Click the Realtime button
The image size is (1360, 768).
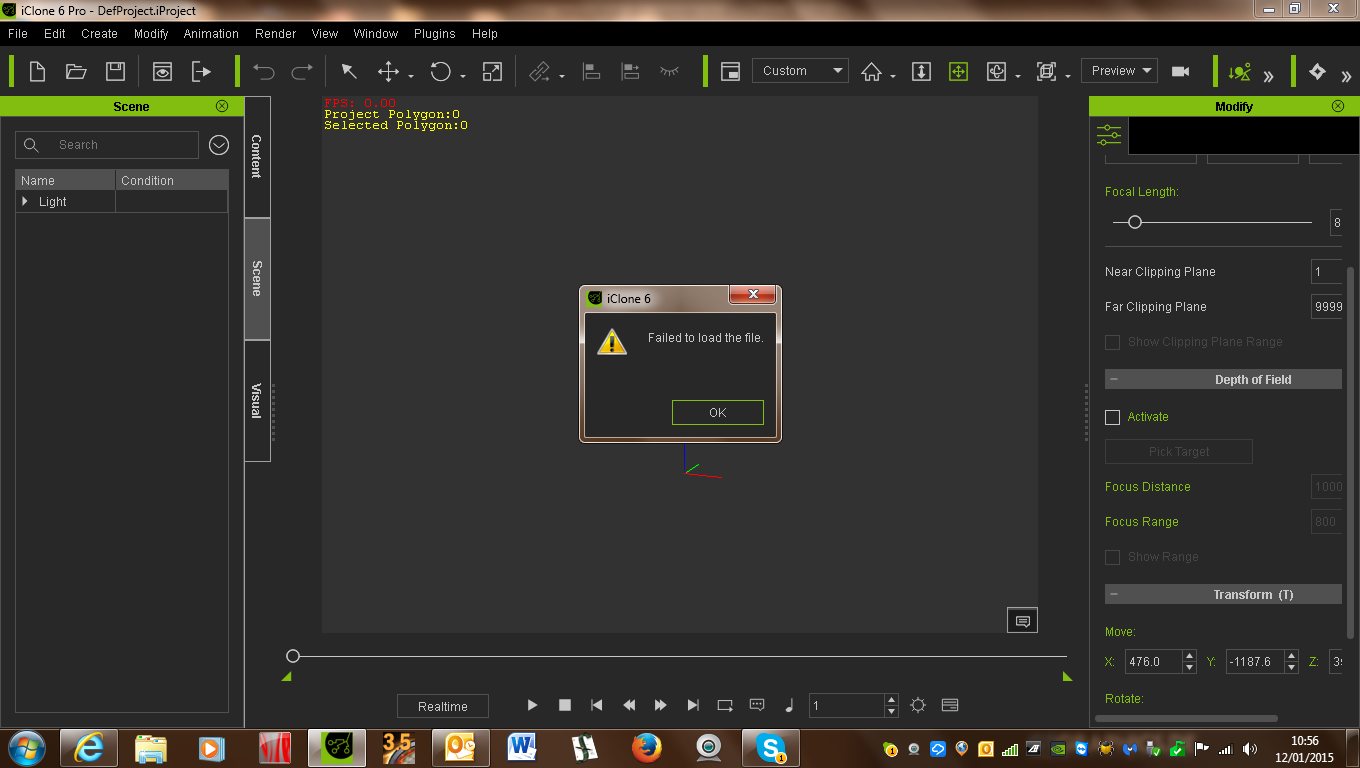click(442, 706)
